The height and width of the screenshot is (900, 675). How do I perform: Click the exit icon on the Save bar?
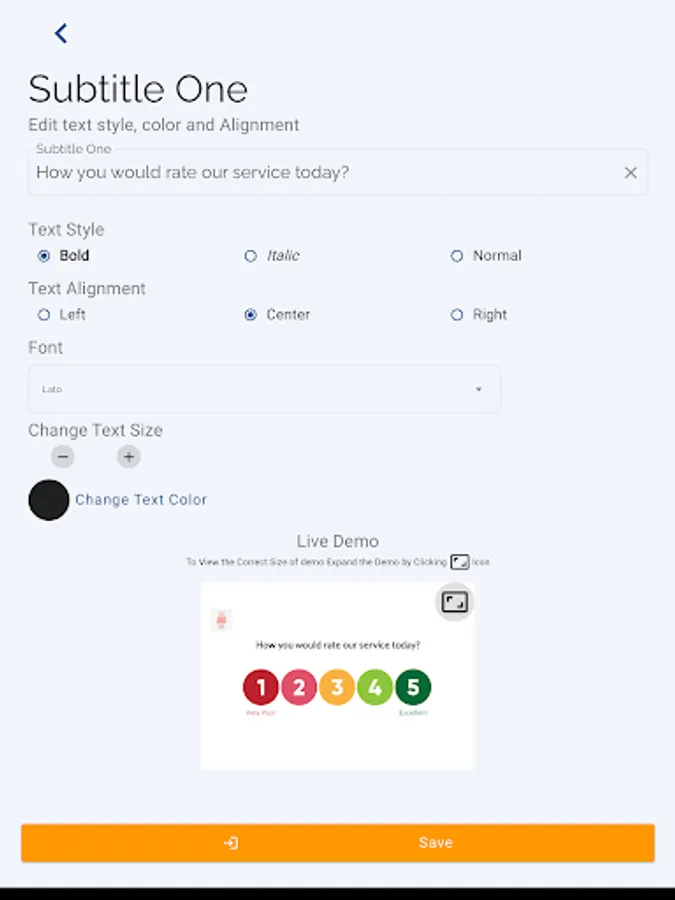pyautogui.click(x=232, y=842)
